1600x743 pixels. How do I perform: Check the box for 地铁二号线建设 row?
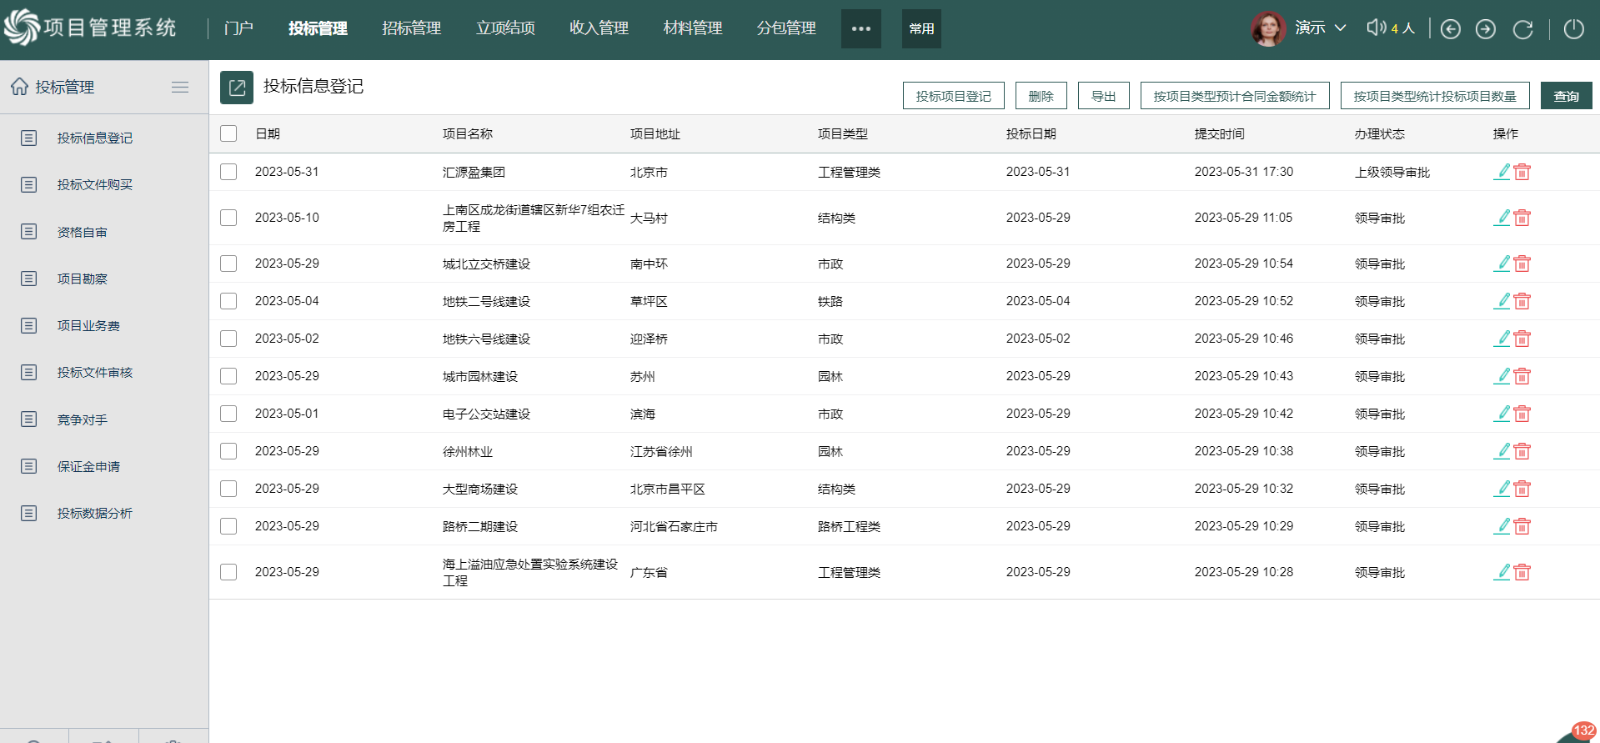tap(229, 301)
